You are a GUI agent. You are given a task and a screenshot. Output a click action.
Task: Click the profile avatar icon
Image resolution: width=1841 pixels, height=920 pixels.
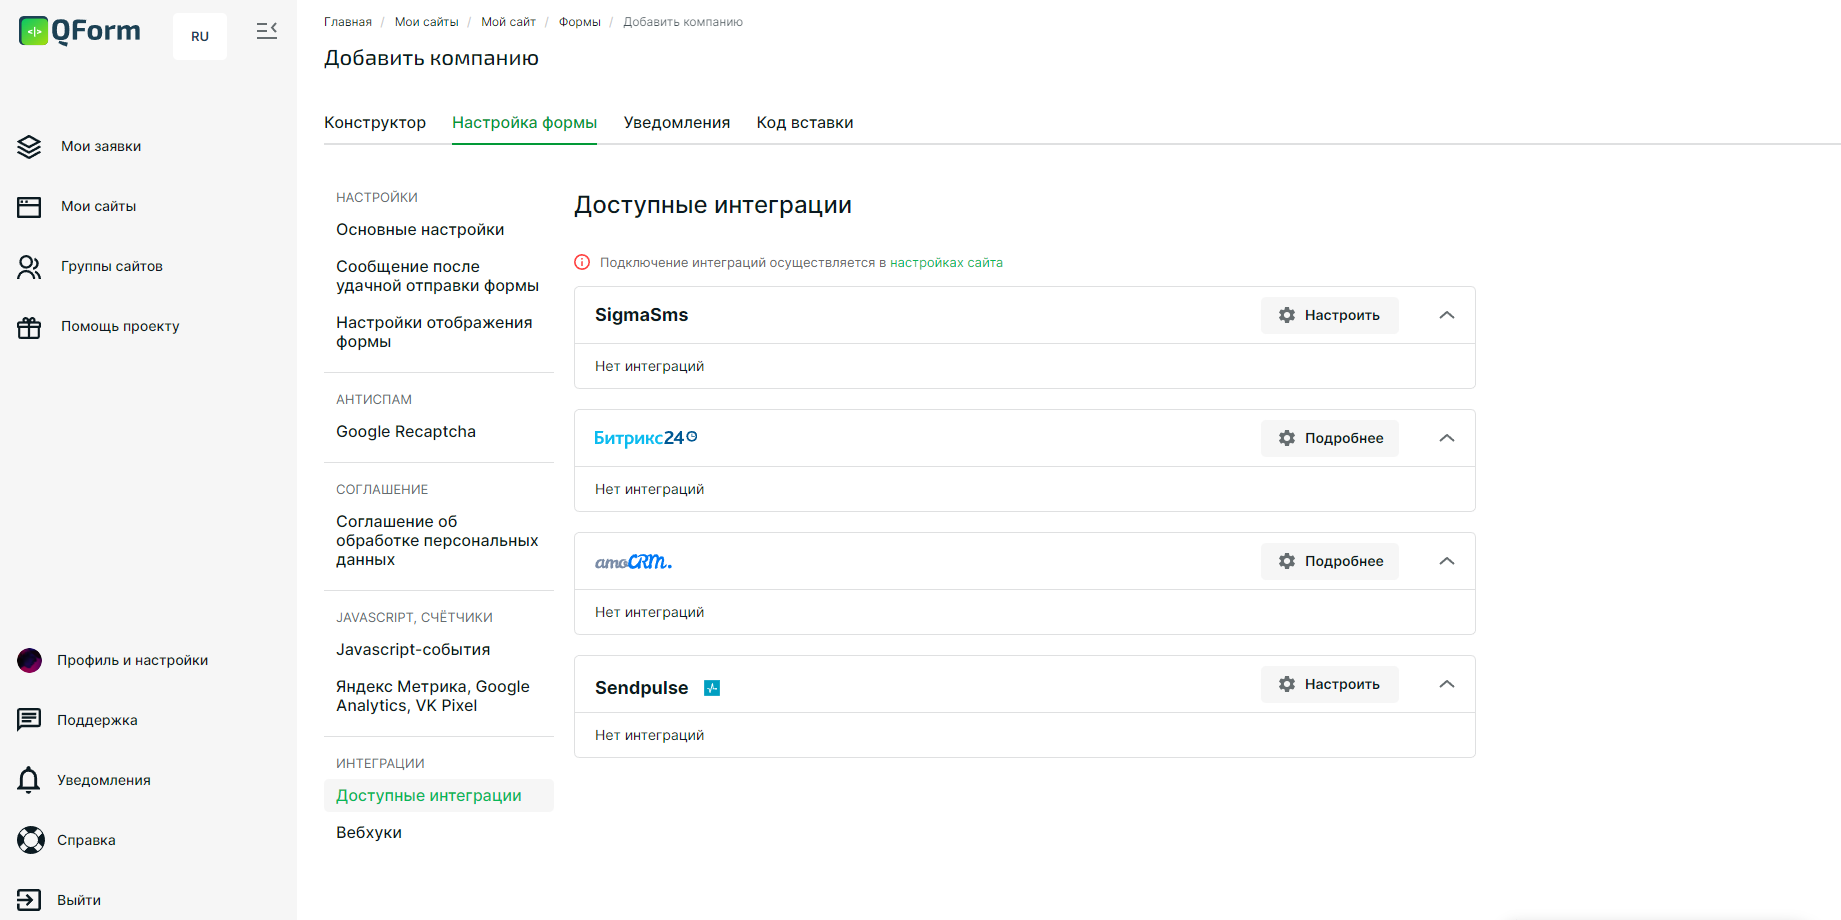(x=30, y=660)
